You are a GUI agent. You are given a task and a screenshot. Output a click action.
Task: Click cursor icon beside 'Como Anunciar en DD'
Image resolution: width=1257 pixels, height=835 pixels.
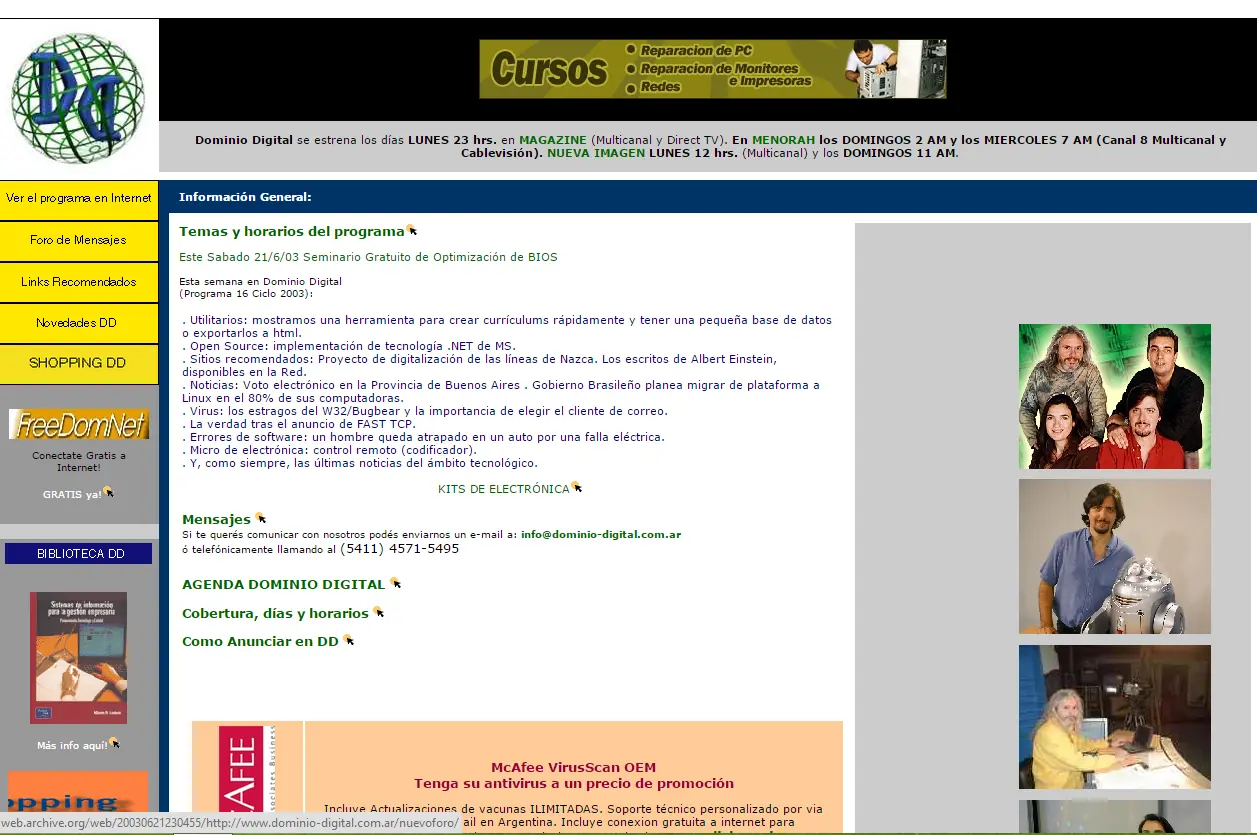[x=348, y=640]
